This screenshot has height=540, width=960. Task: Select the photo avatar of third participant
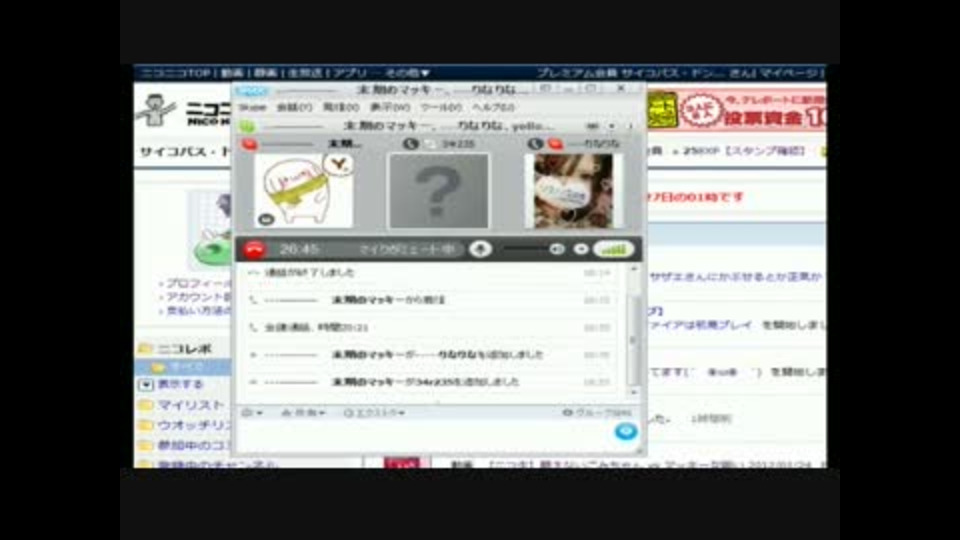tap(573, 191)
